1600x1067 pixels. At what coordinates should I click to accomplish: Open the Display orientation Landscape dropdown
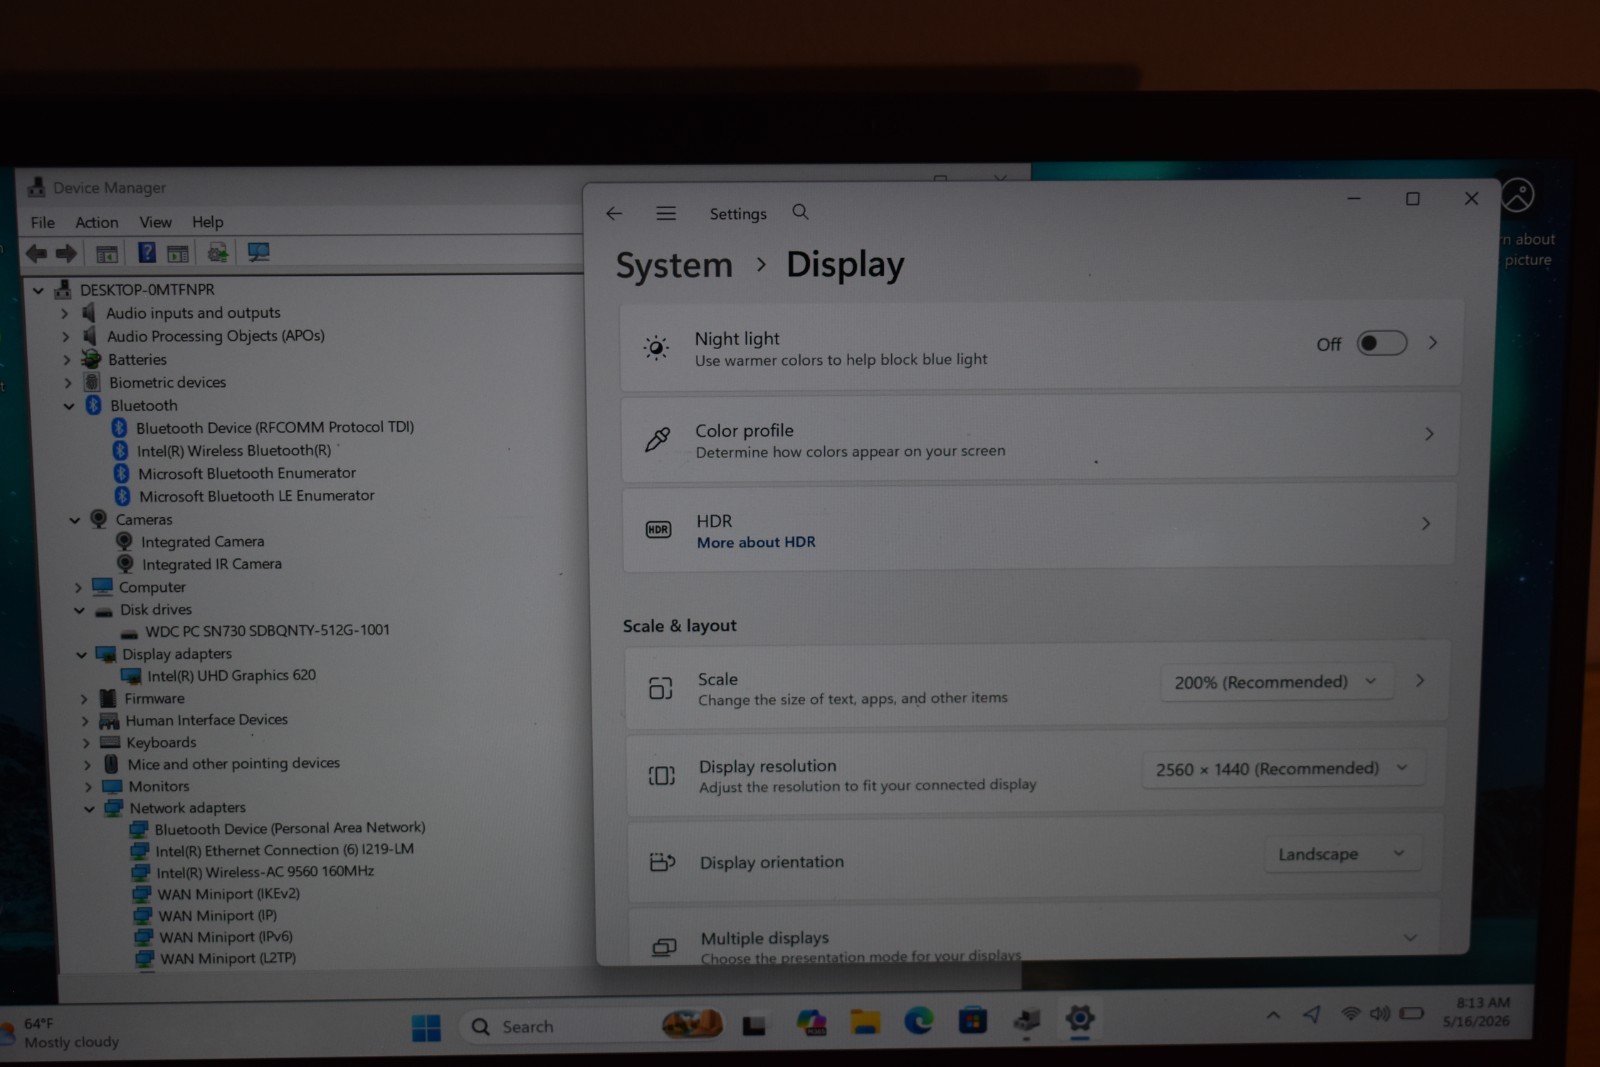click(1342, 854)
